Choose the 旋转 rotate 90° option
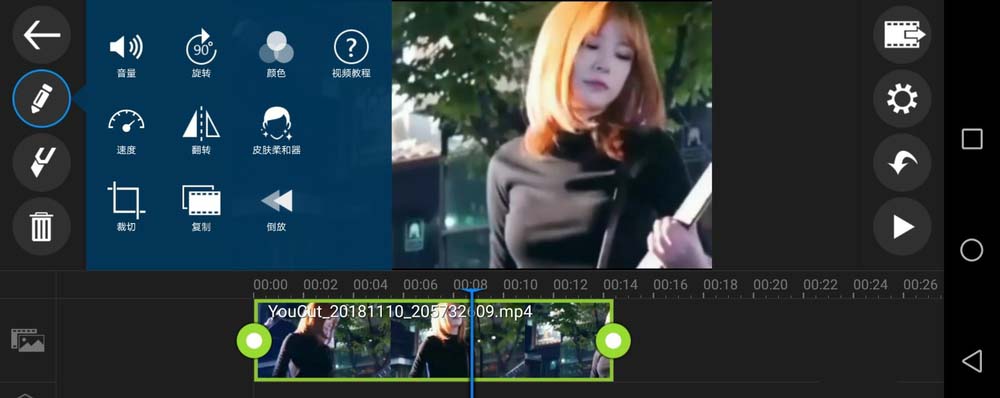This screenshot has height=398, width=1000. coord(201,55)
